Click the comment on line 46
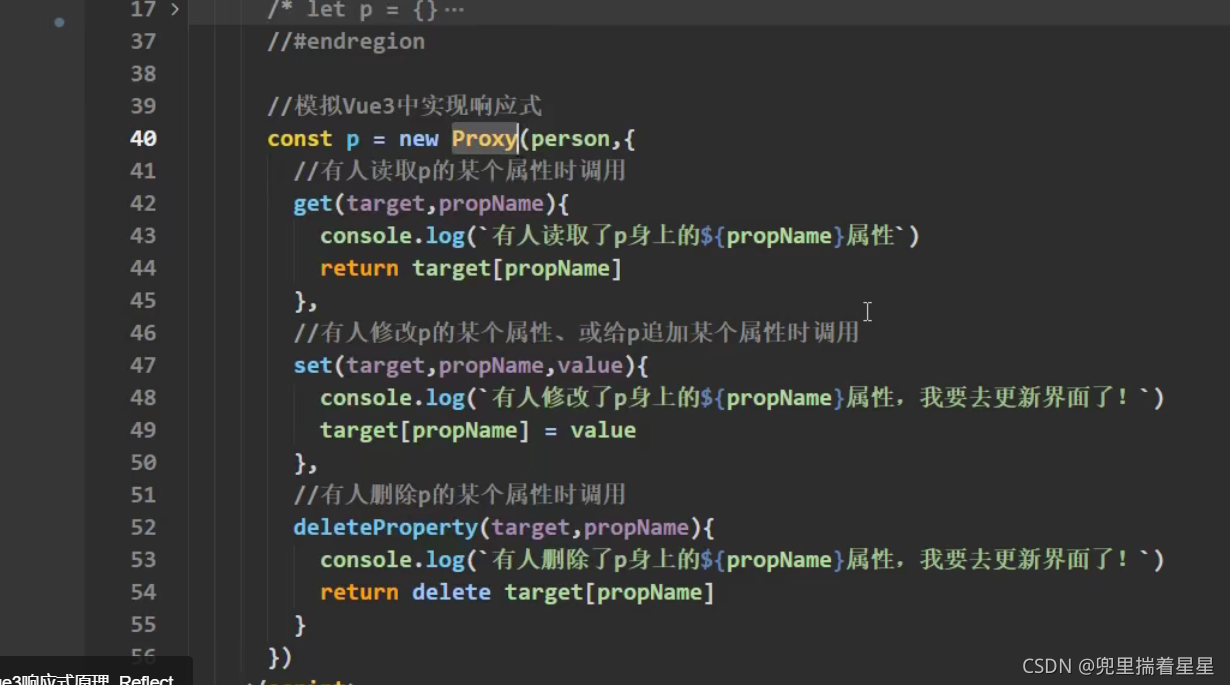This screenshot has height=685, width=1230. (x=576, y=333)
